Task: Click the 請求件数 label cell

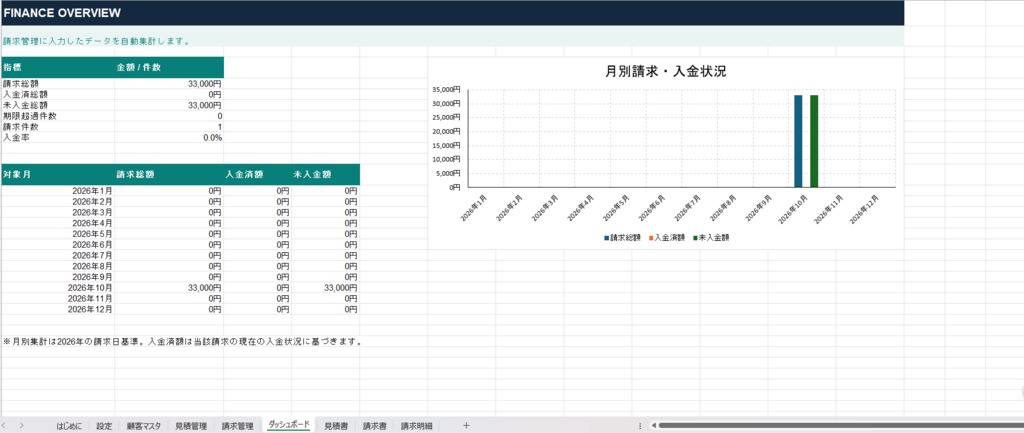Action: [x=57, y=127]
